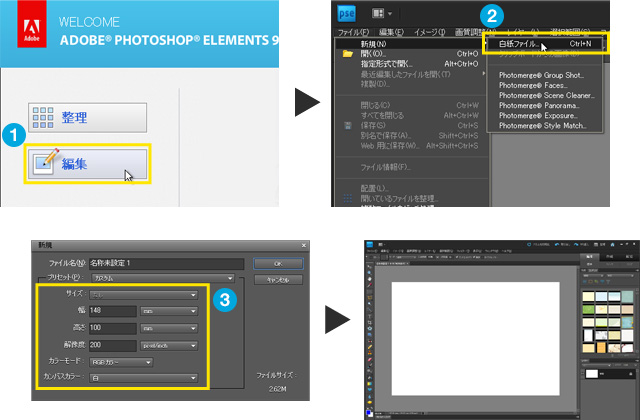Image resolution: width=640 pixels, height=420 pixels.
Task: Click the arrange documents layout icon beside pse
Action: tap(378, 13)
